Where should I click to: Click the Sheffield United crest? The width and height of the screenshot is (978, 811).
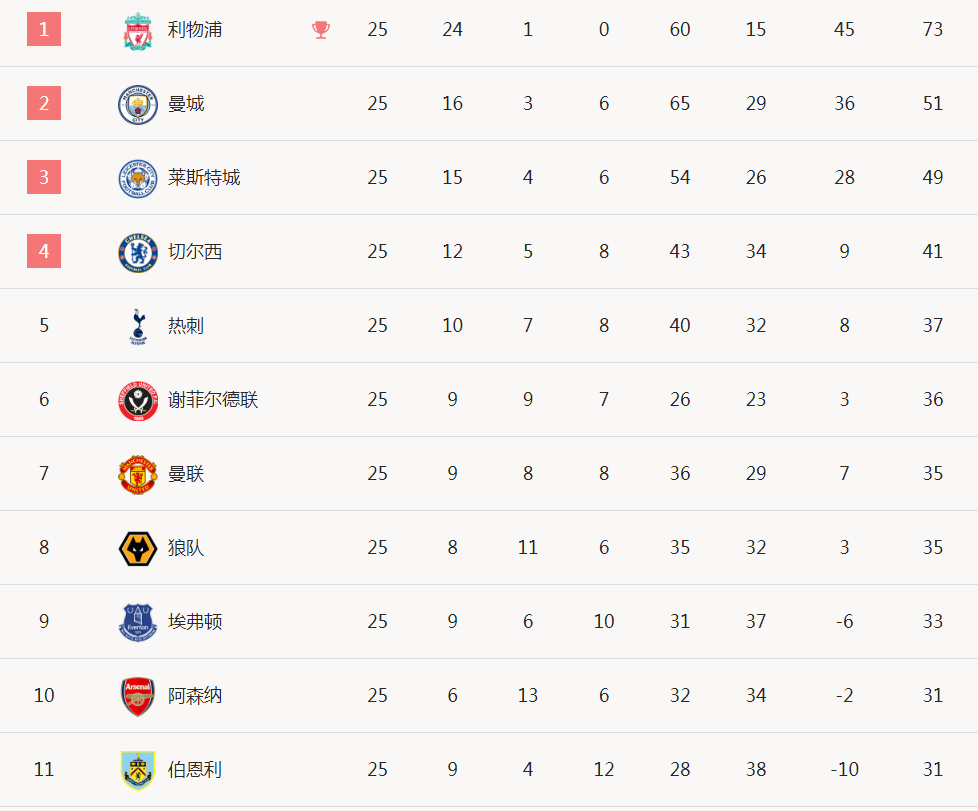(138, 401)
